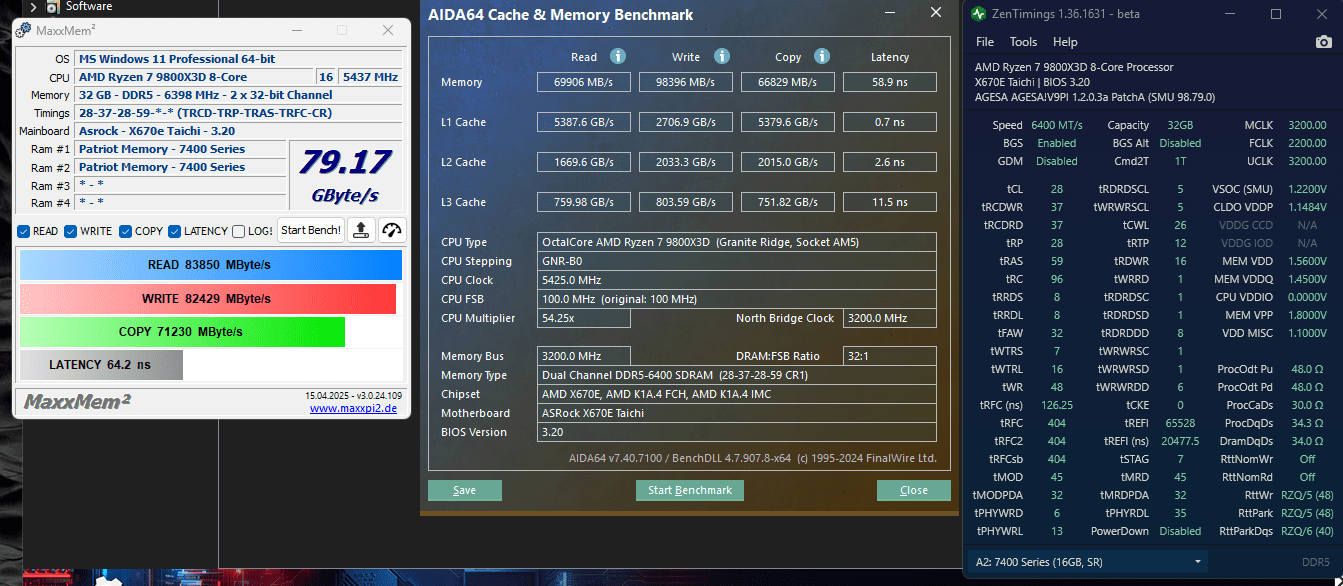
Task: Select the Software folder item
Action: point(89,7)
